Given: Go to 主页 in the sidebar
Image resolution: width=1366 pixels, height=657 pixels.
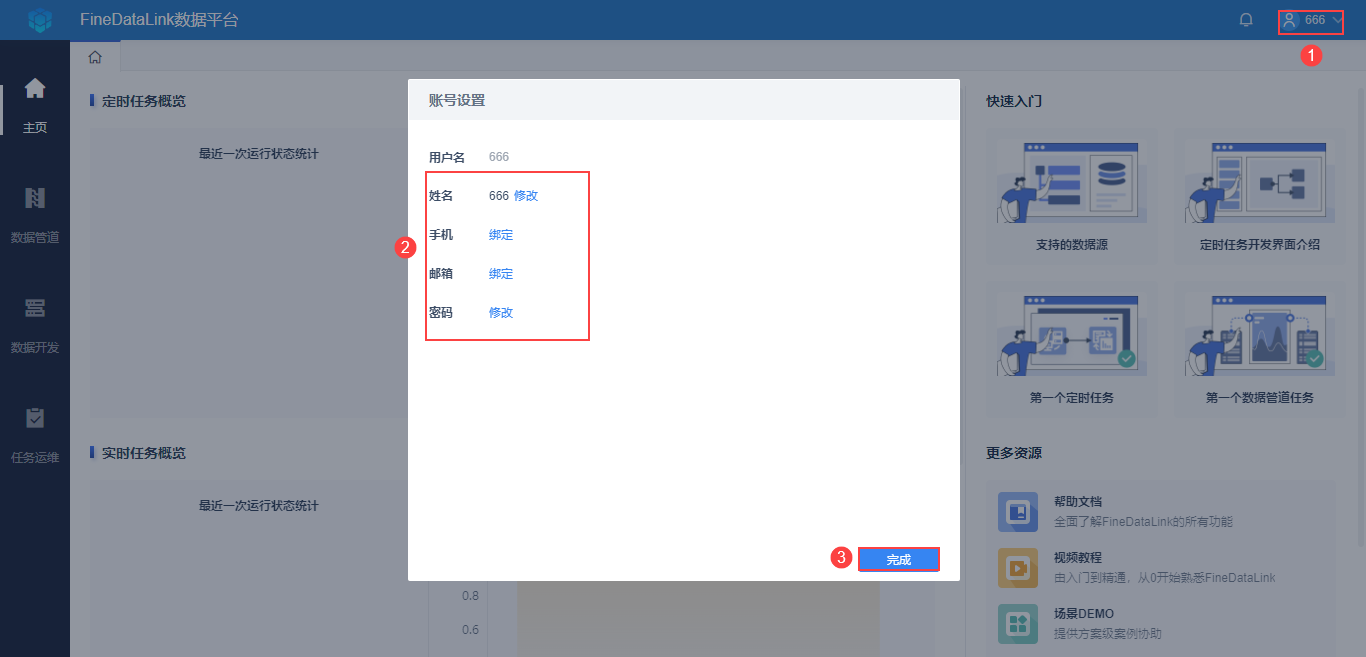Looking at the screenshot, I should coord(35,106).
